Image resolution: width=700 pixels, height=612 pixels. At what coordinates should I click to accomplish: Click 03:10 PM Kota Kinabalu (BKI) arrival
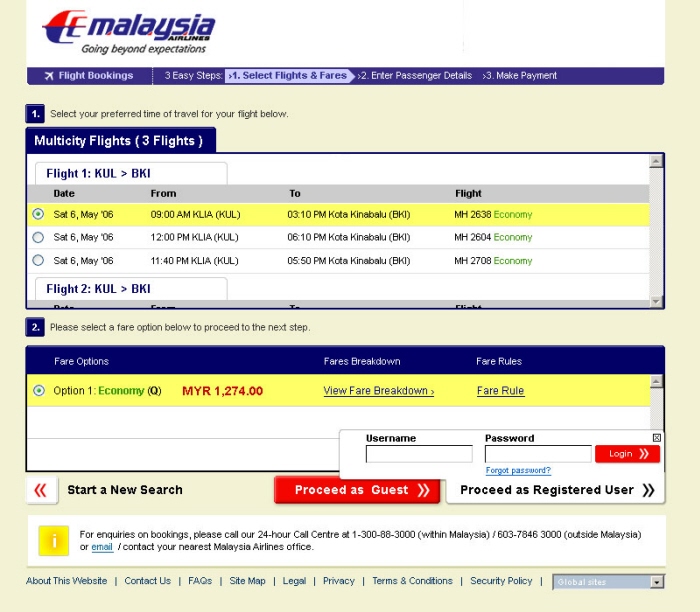pos(349,215)
